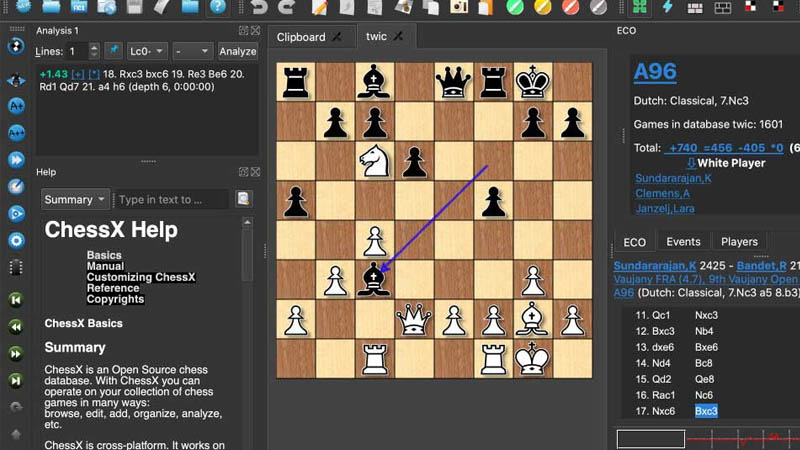
Task: Open the Bandet,R player link
Action: tap(761, 266)
